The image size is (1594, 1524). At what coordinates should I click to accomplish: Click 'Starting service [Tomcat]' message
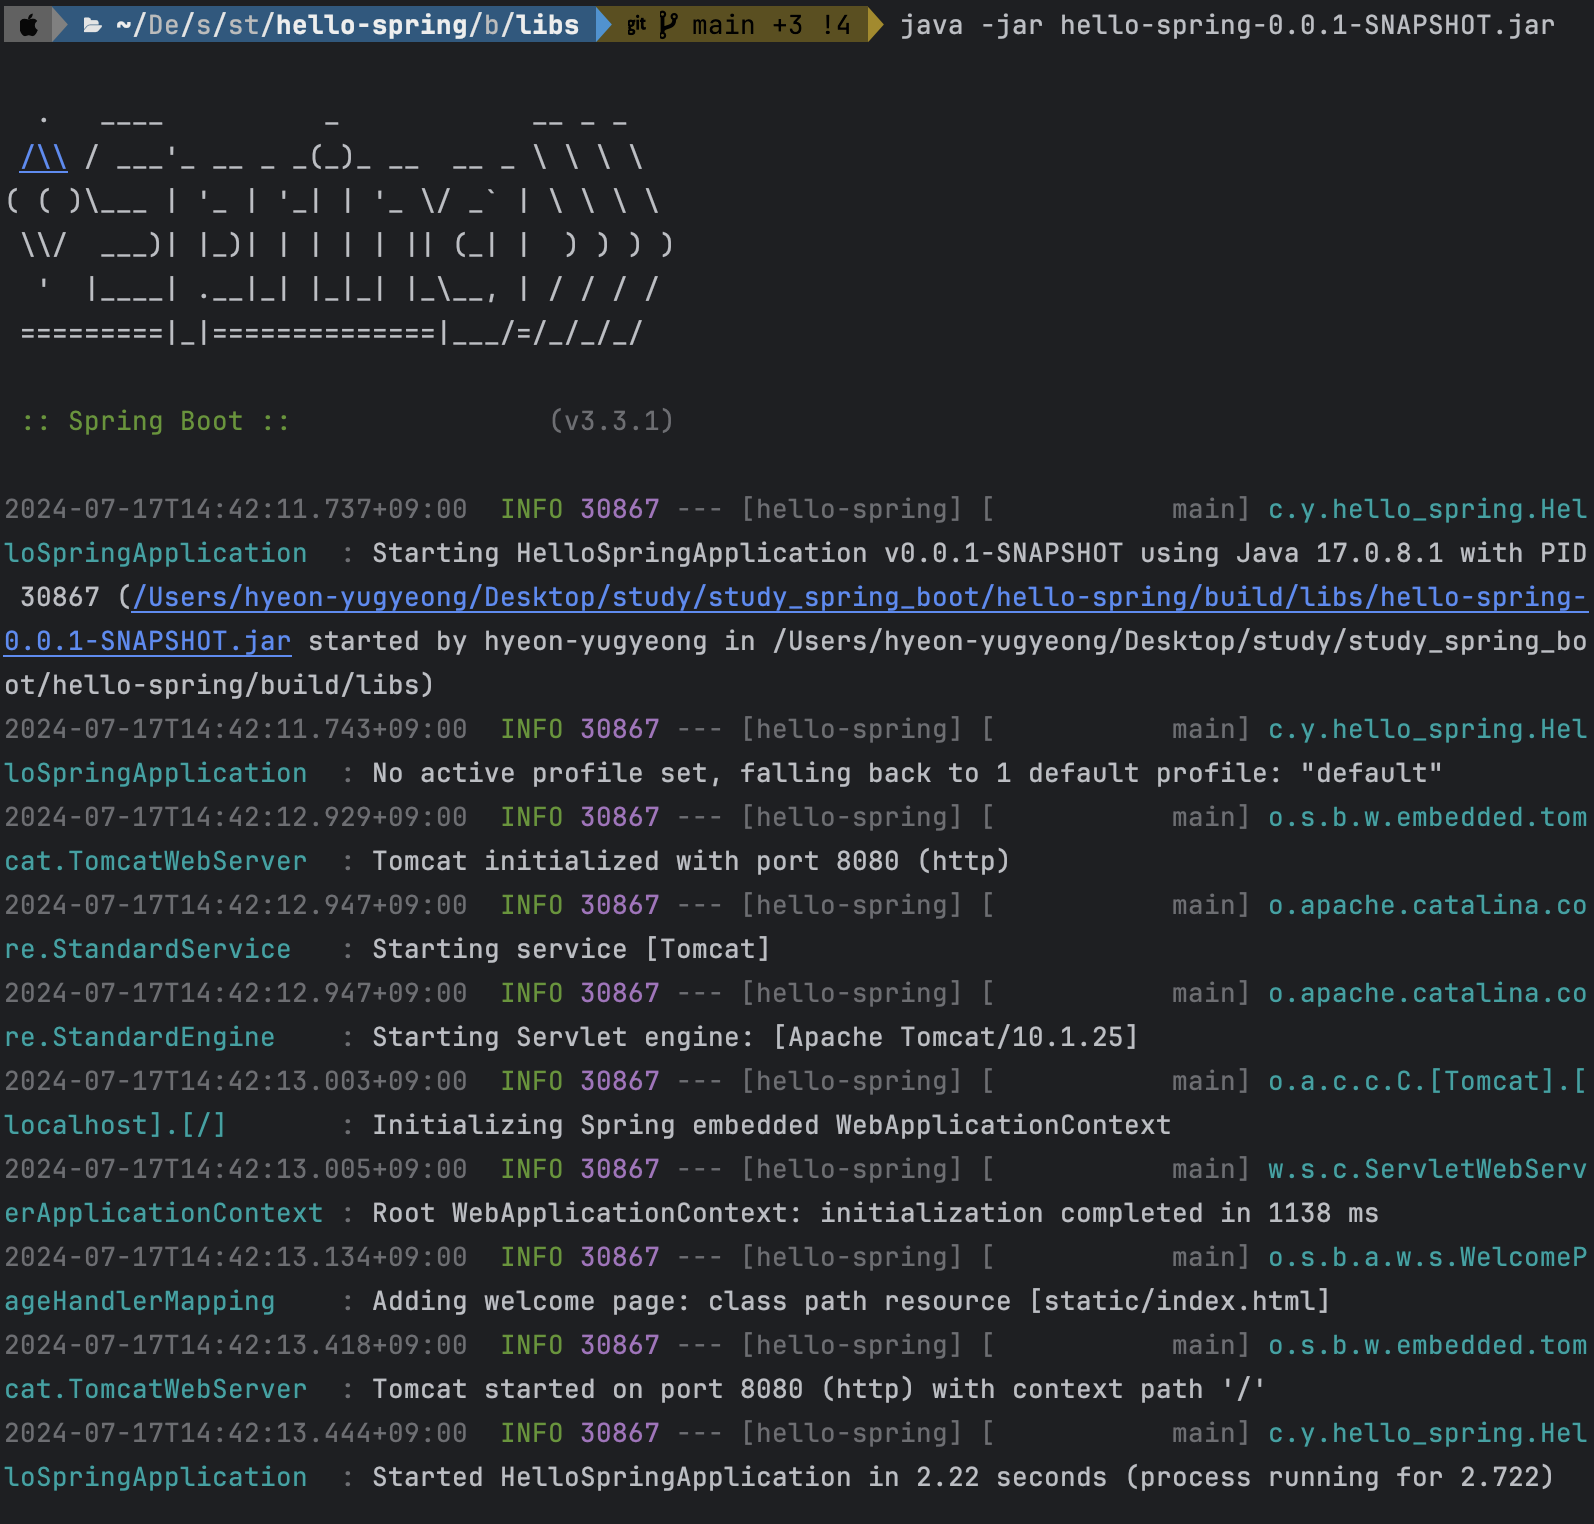571,949
